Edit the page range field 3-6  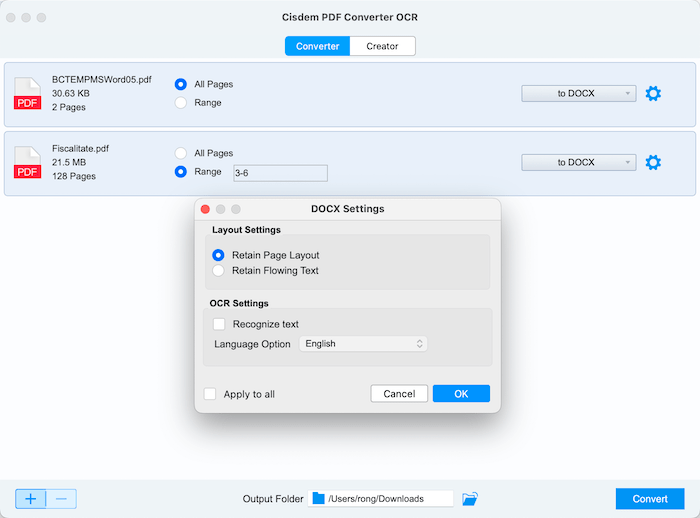coord(280,173)
